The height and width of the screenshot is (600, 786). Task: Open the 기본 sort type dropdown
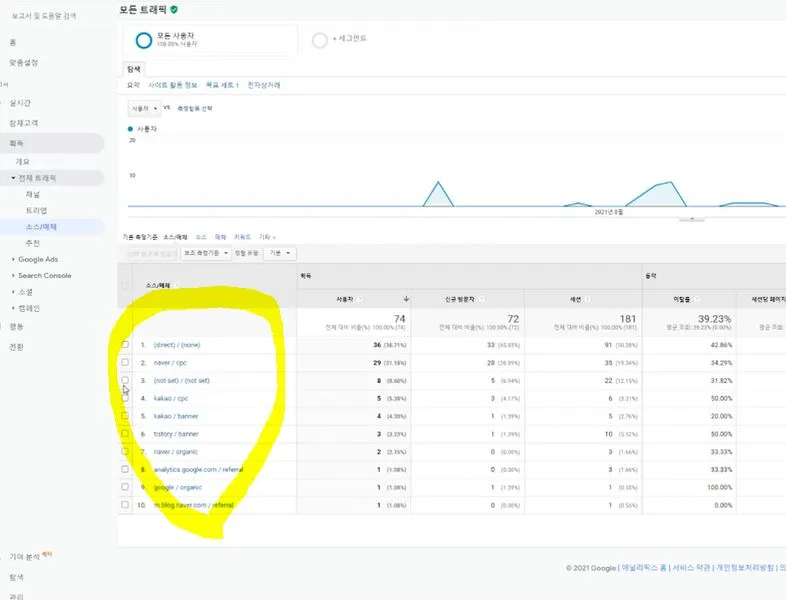[280, 253]
